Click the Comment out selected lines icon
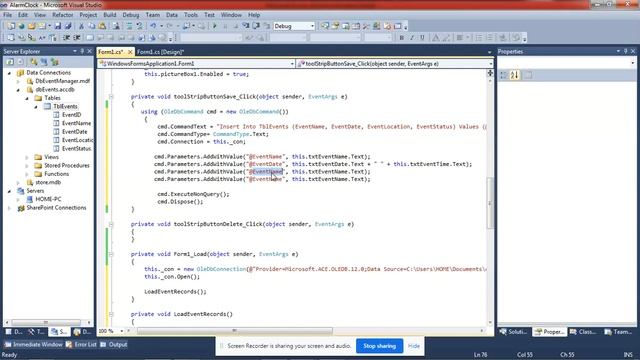Viewport: 640px width, 360px height. [x=130, y=26]
